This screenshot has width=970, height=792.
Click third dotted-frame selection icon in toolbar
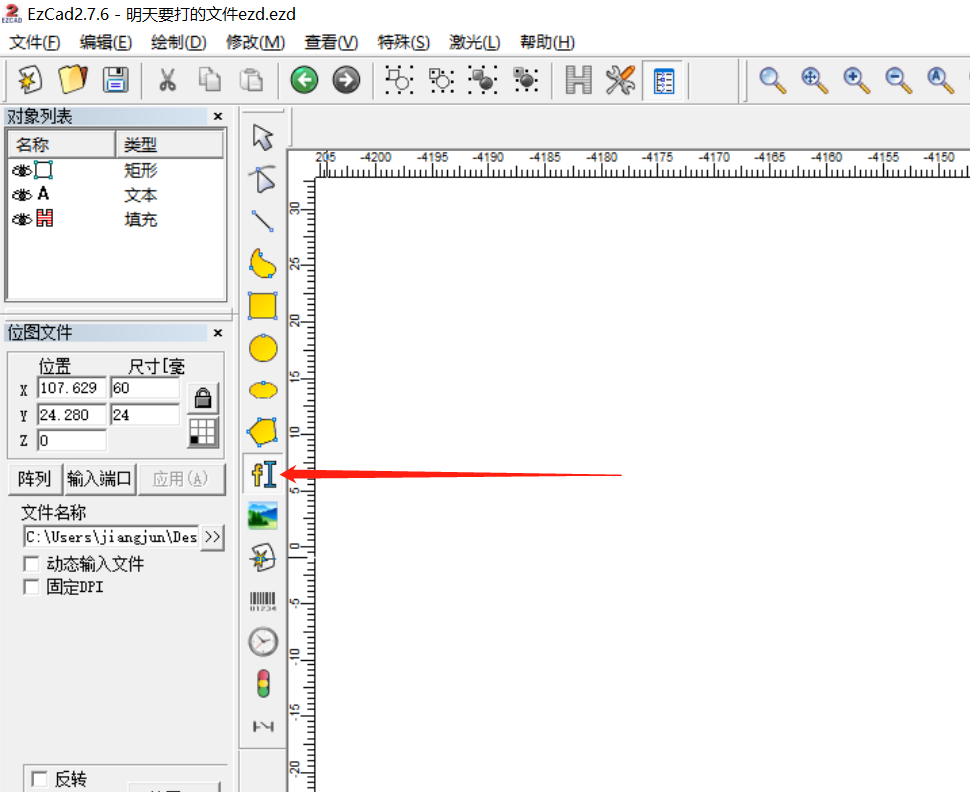(483, 80)
